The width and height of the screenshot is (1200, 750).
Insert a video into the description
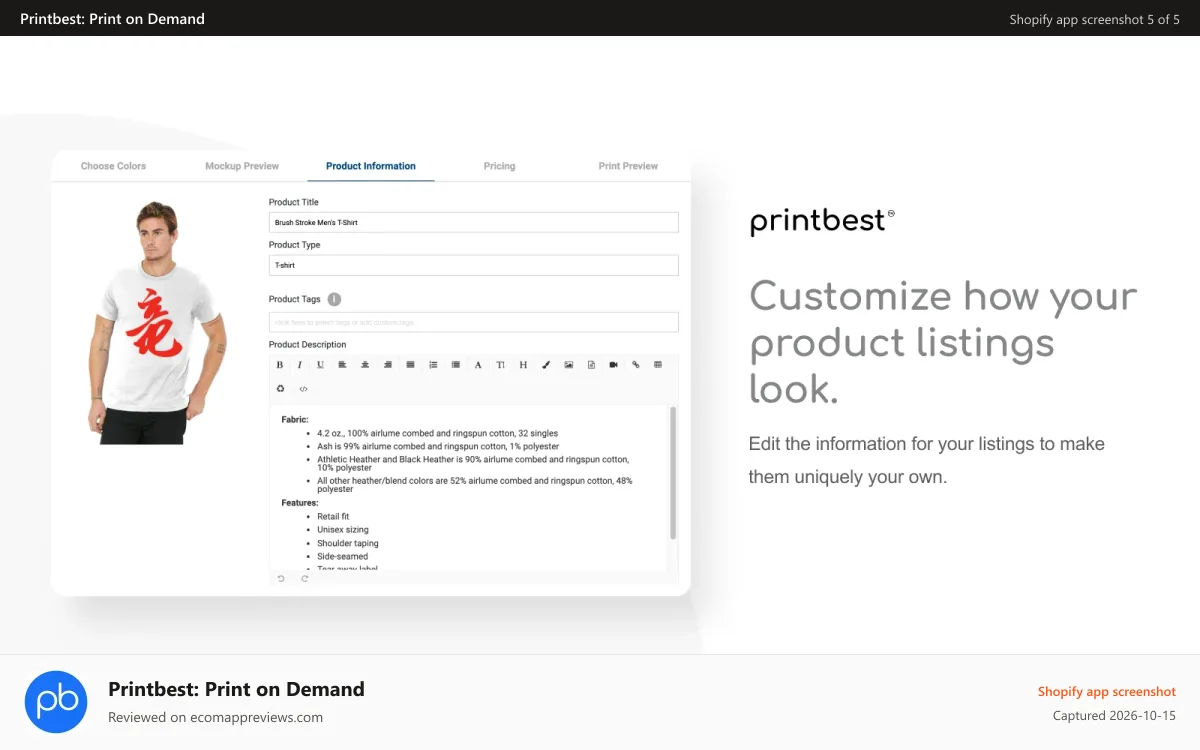pos(613,365)
